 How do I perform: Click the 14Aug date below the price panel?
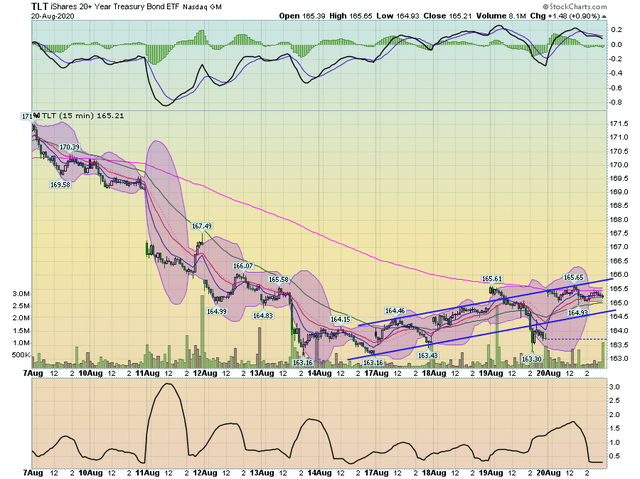(x=319, y=373)
